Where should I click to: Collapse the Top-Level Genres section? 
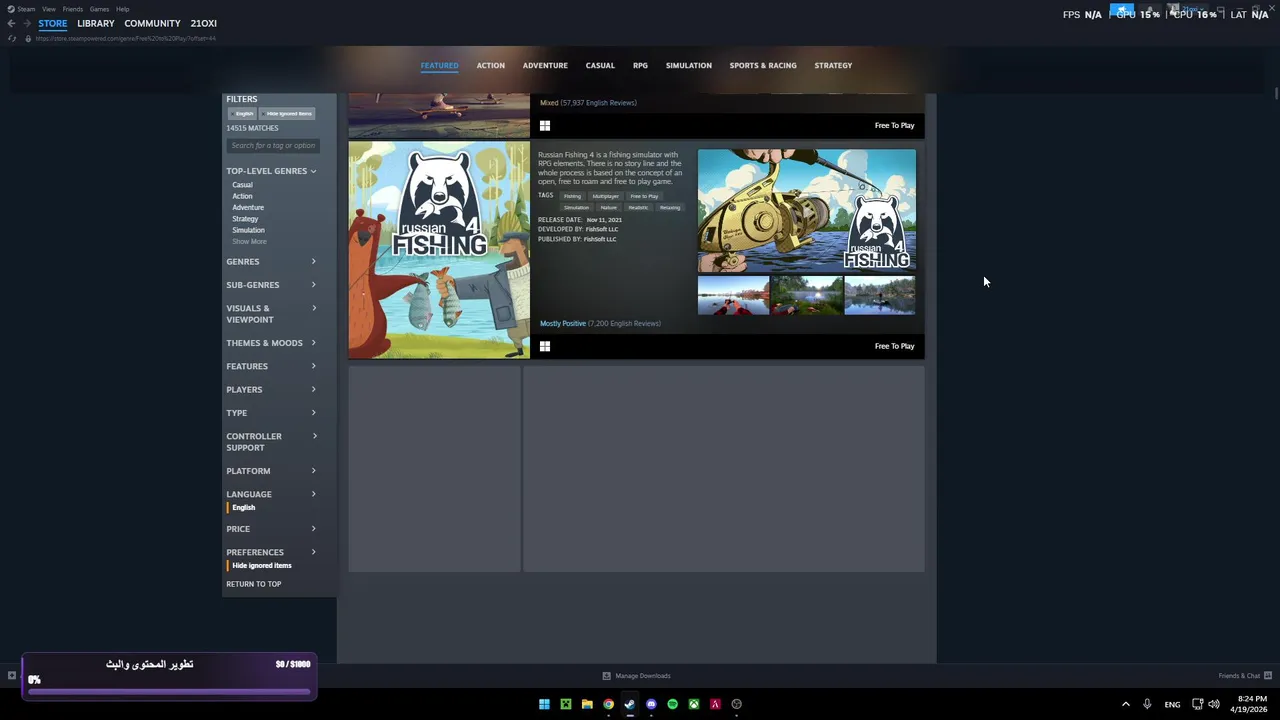[x=271, y=171]
